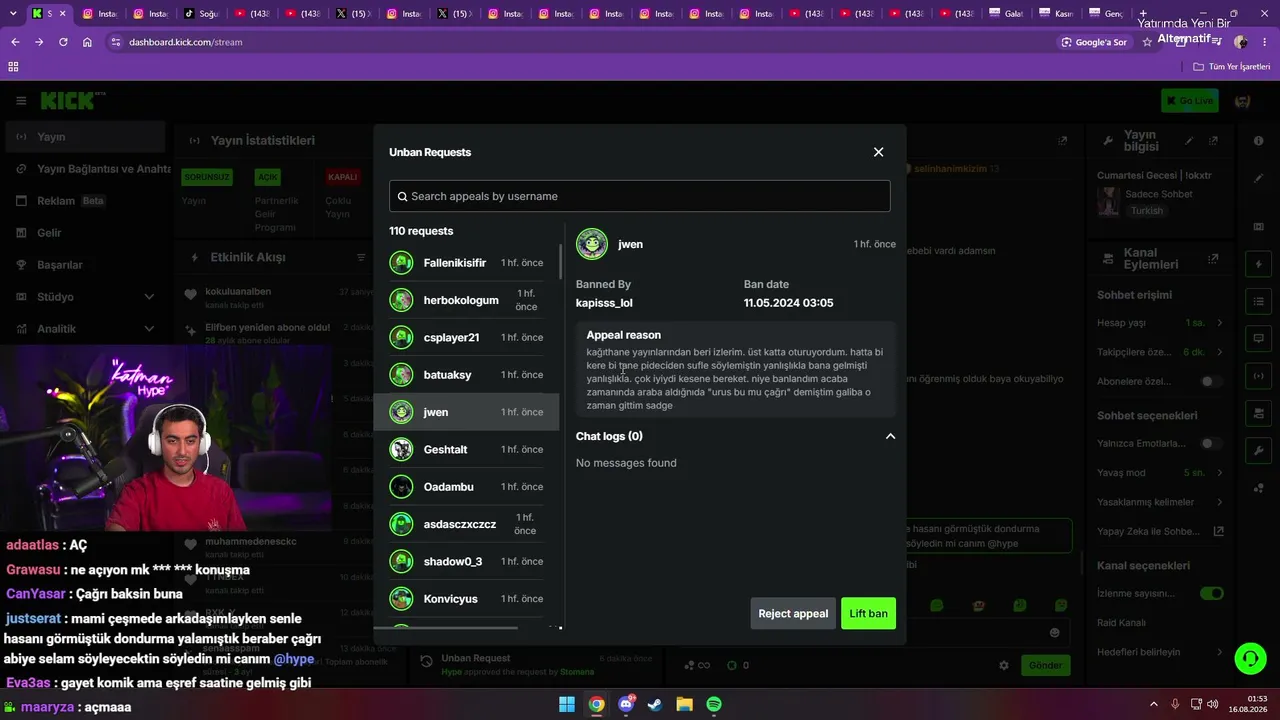Open the emoji picker in chat input
Screen dimensions: 1280x720
(x=1054, y=632)
